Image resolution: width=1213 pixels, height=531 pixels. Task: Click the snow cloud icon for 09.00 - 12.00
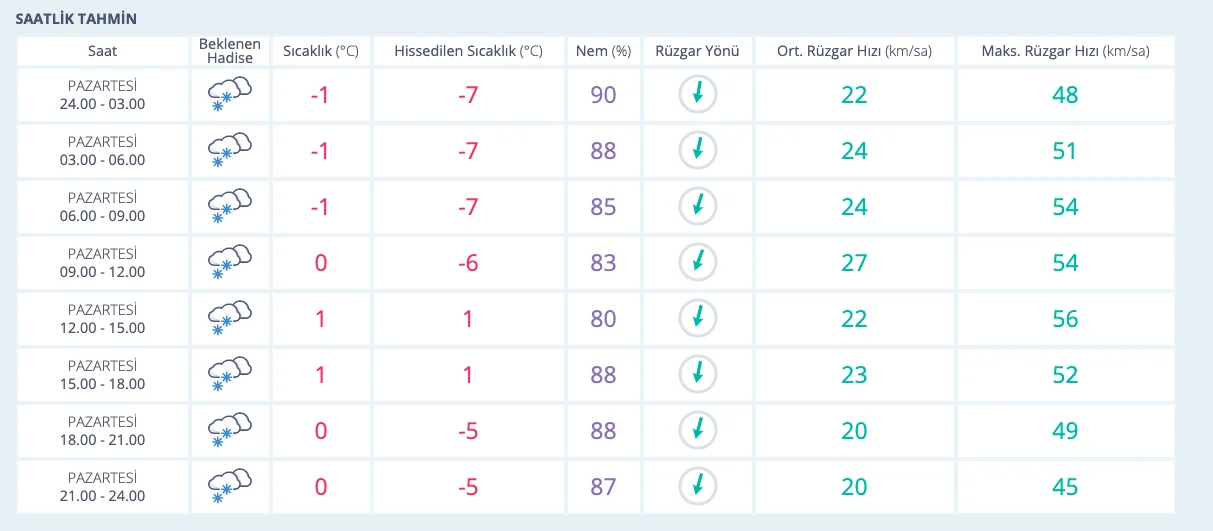(229, 263)
